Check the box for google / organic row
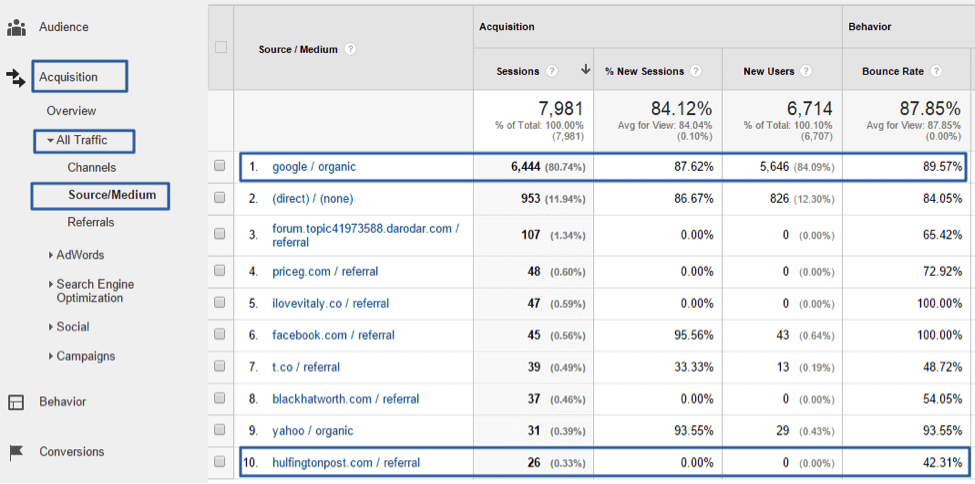The height and width of the screenshot is (484, 975). (219, 166)
